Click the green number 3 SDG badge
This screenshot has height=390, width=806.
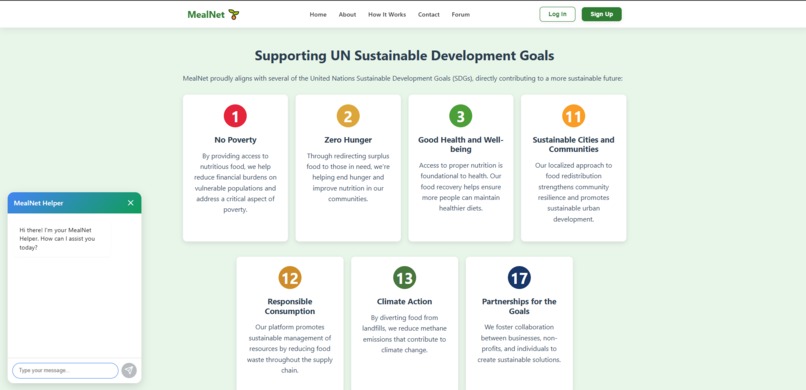click(461, 116)
